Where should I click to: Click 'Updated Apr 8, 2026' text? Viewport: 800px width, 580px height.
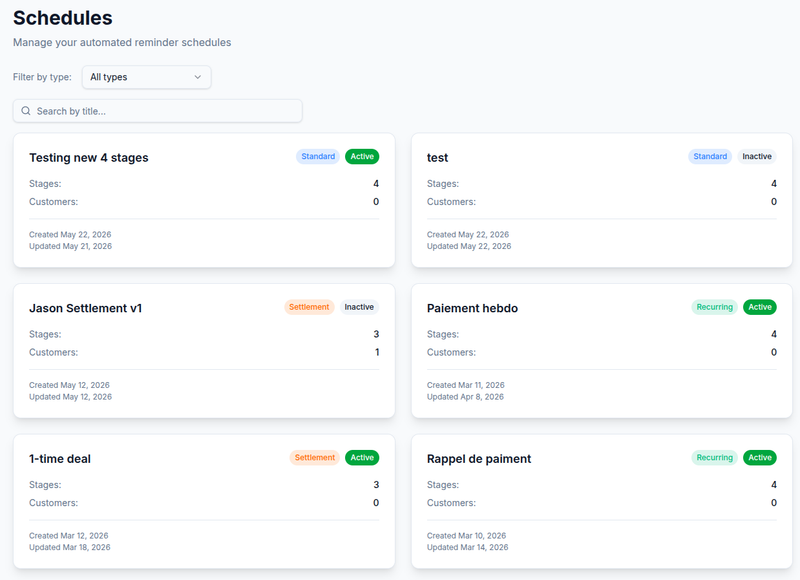pyautogui.click(x=465, y=396)
